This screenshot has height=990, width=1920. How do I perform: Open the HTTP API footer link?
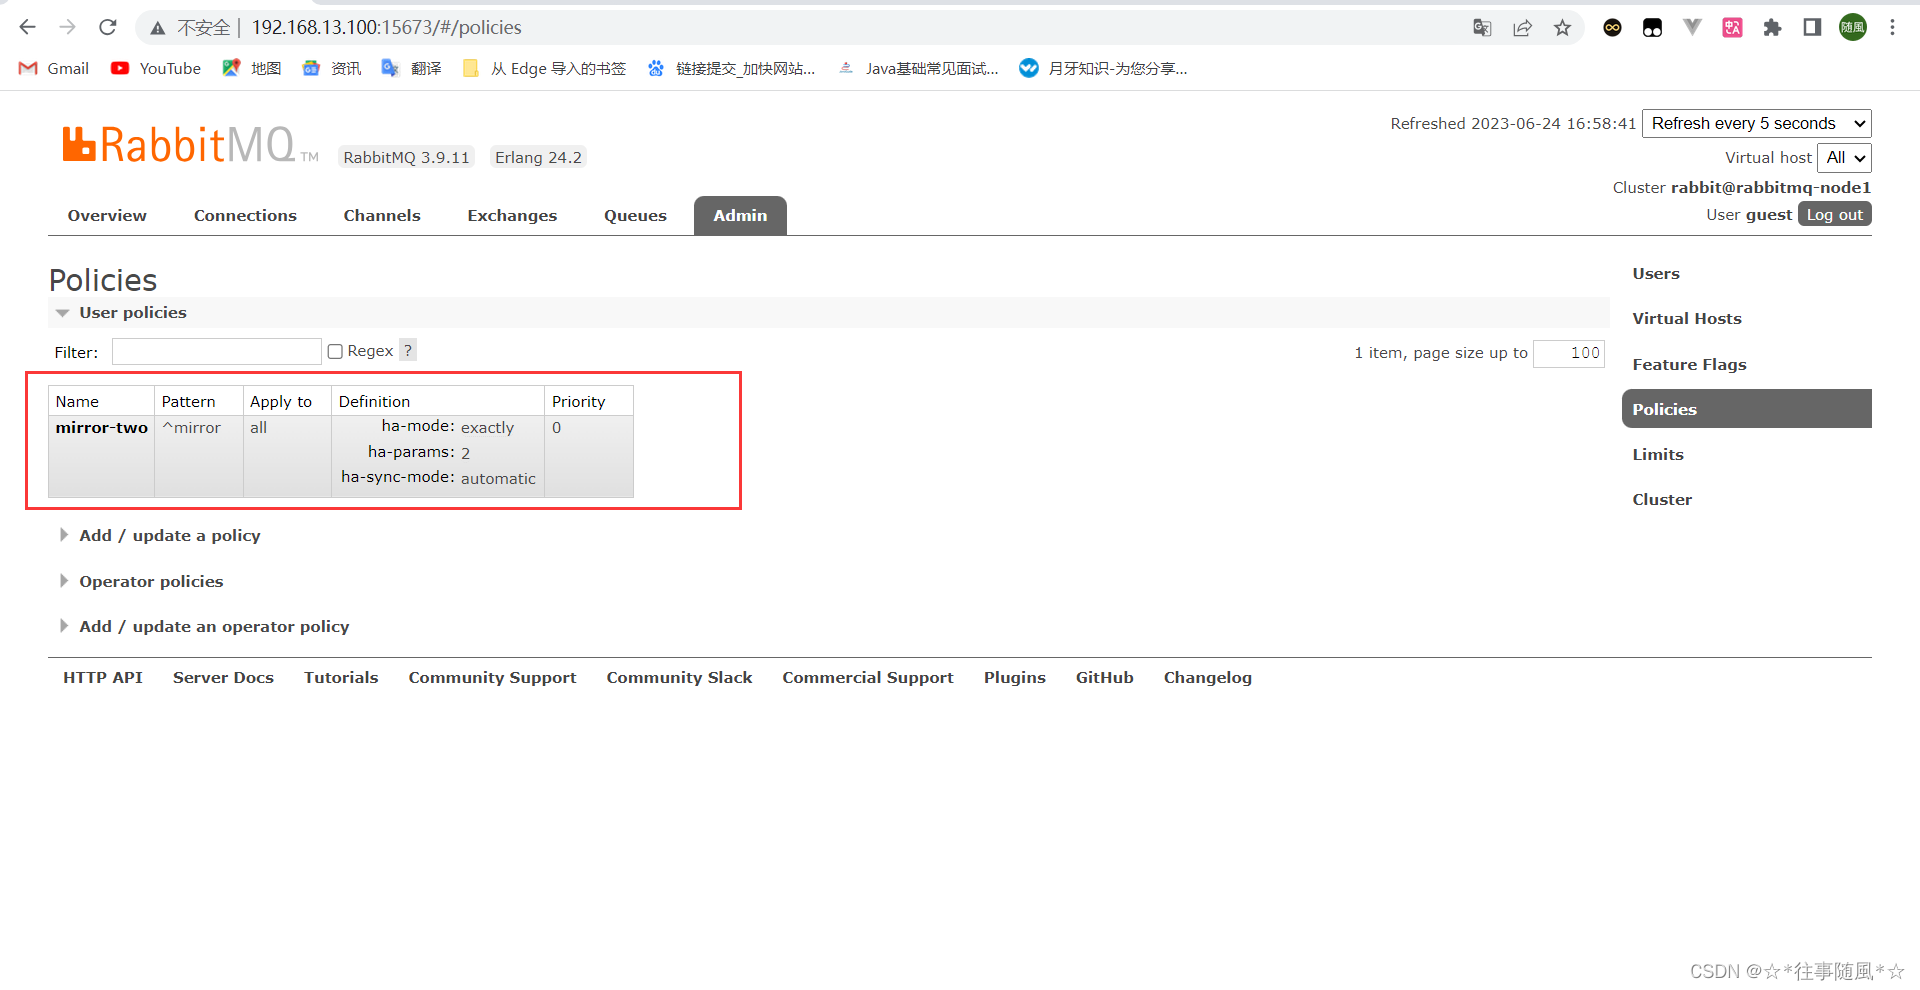tap(103, 677)
